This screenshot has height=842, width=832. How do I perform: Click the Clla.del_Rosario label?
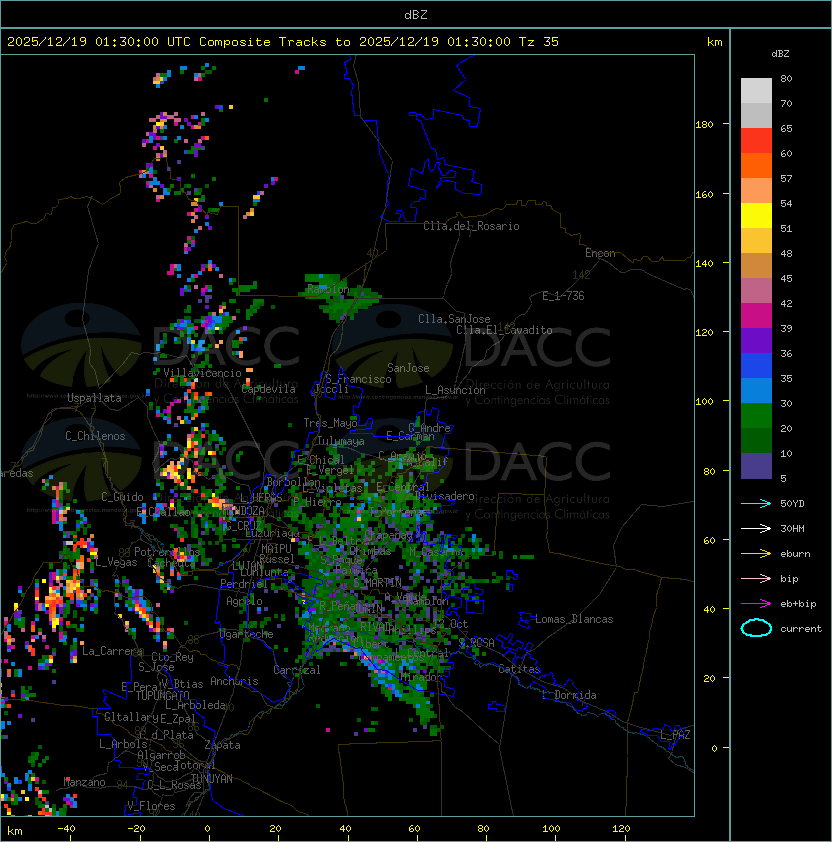471,226
